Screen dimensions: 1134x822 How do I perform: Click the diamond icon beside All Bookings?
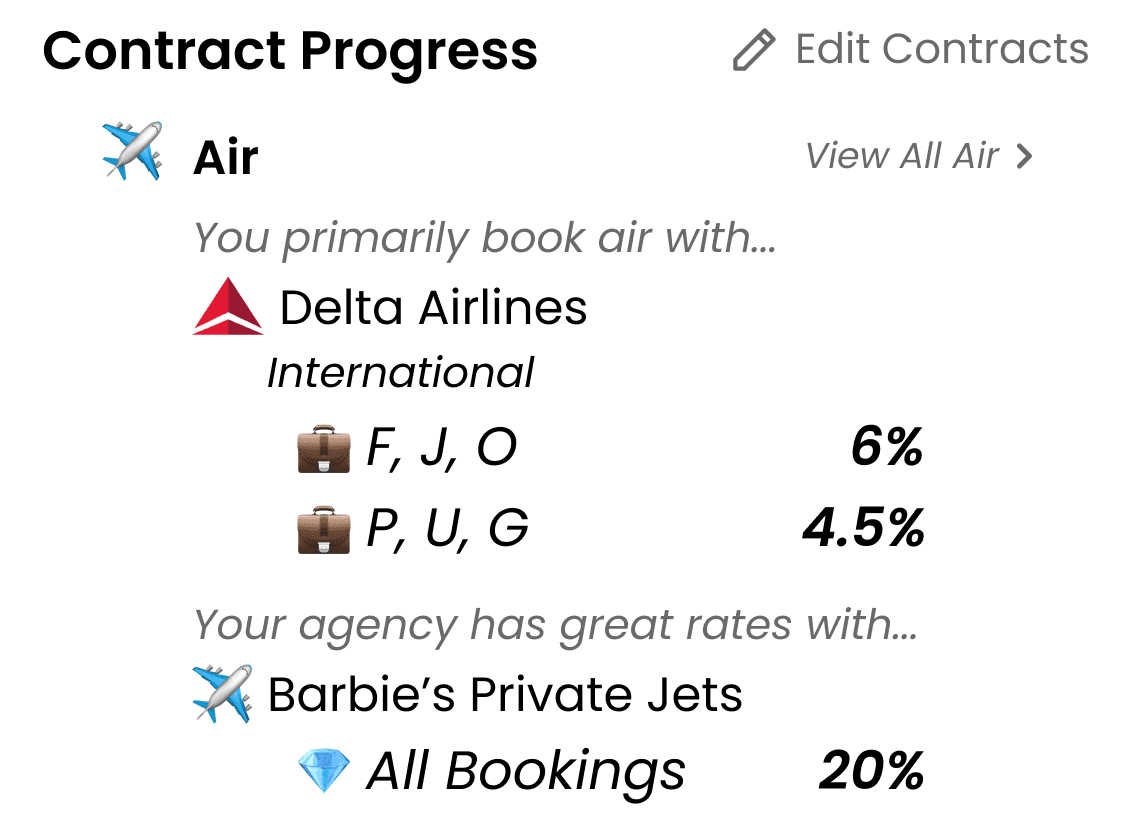[324, 772]
